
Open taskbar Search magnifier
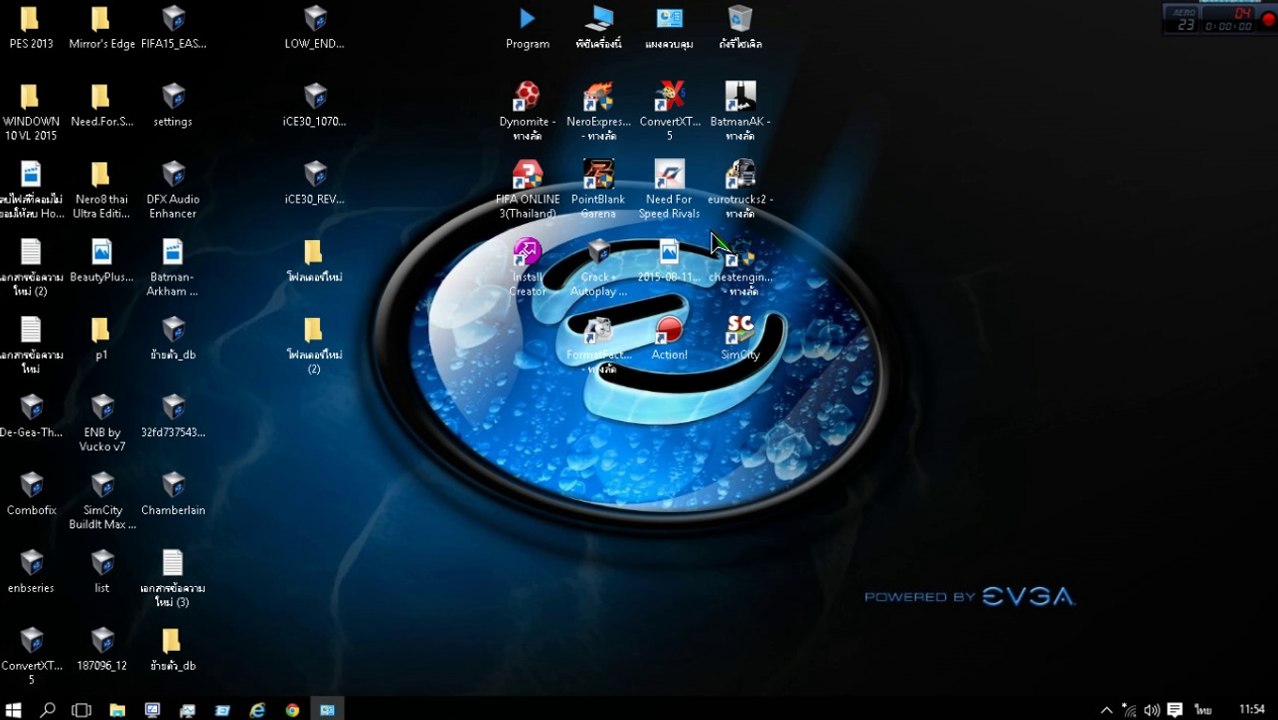pyautogui.click(x=47, y=709)
